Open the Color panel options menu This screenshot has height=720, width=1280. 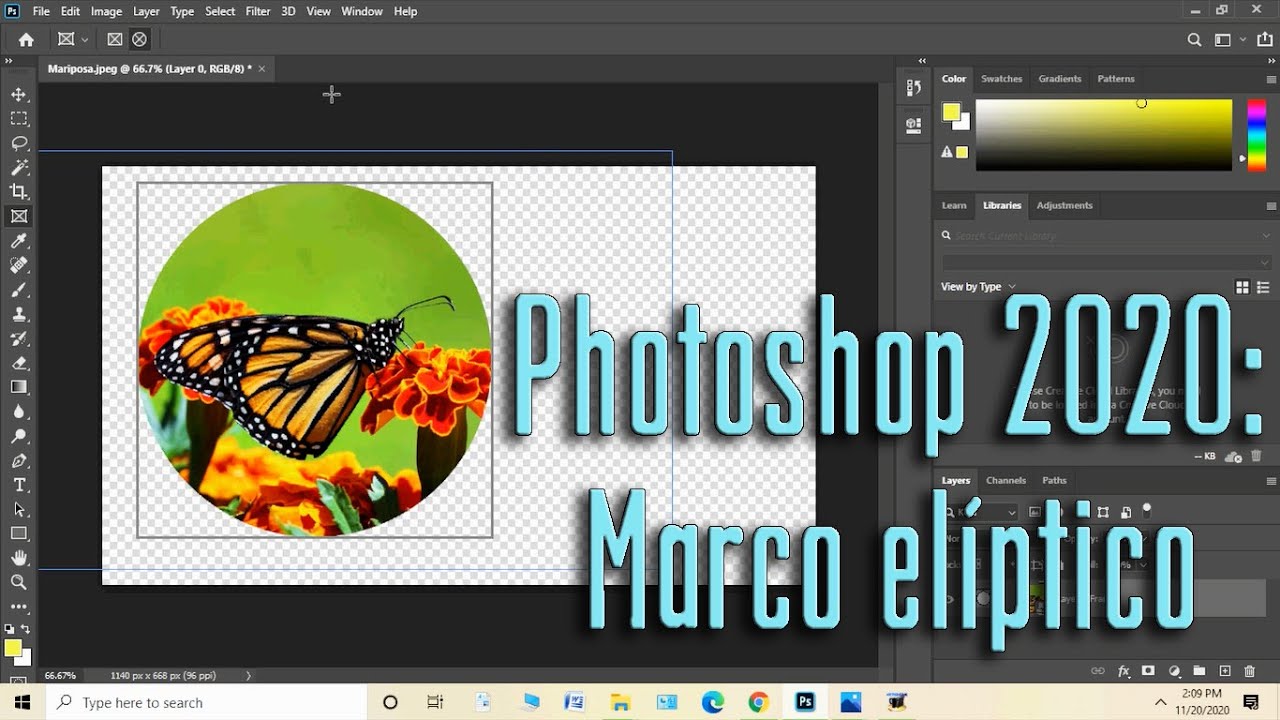[x=1271, y=79]
